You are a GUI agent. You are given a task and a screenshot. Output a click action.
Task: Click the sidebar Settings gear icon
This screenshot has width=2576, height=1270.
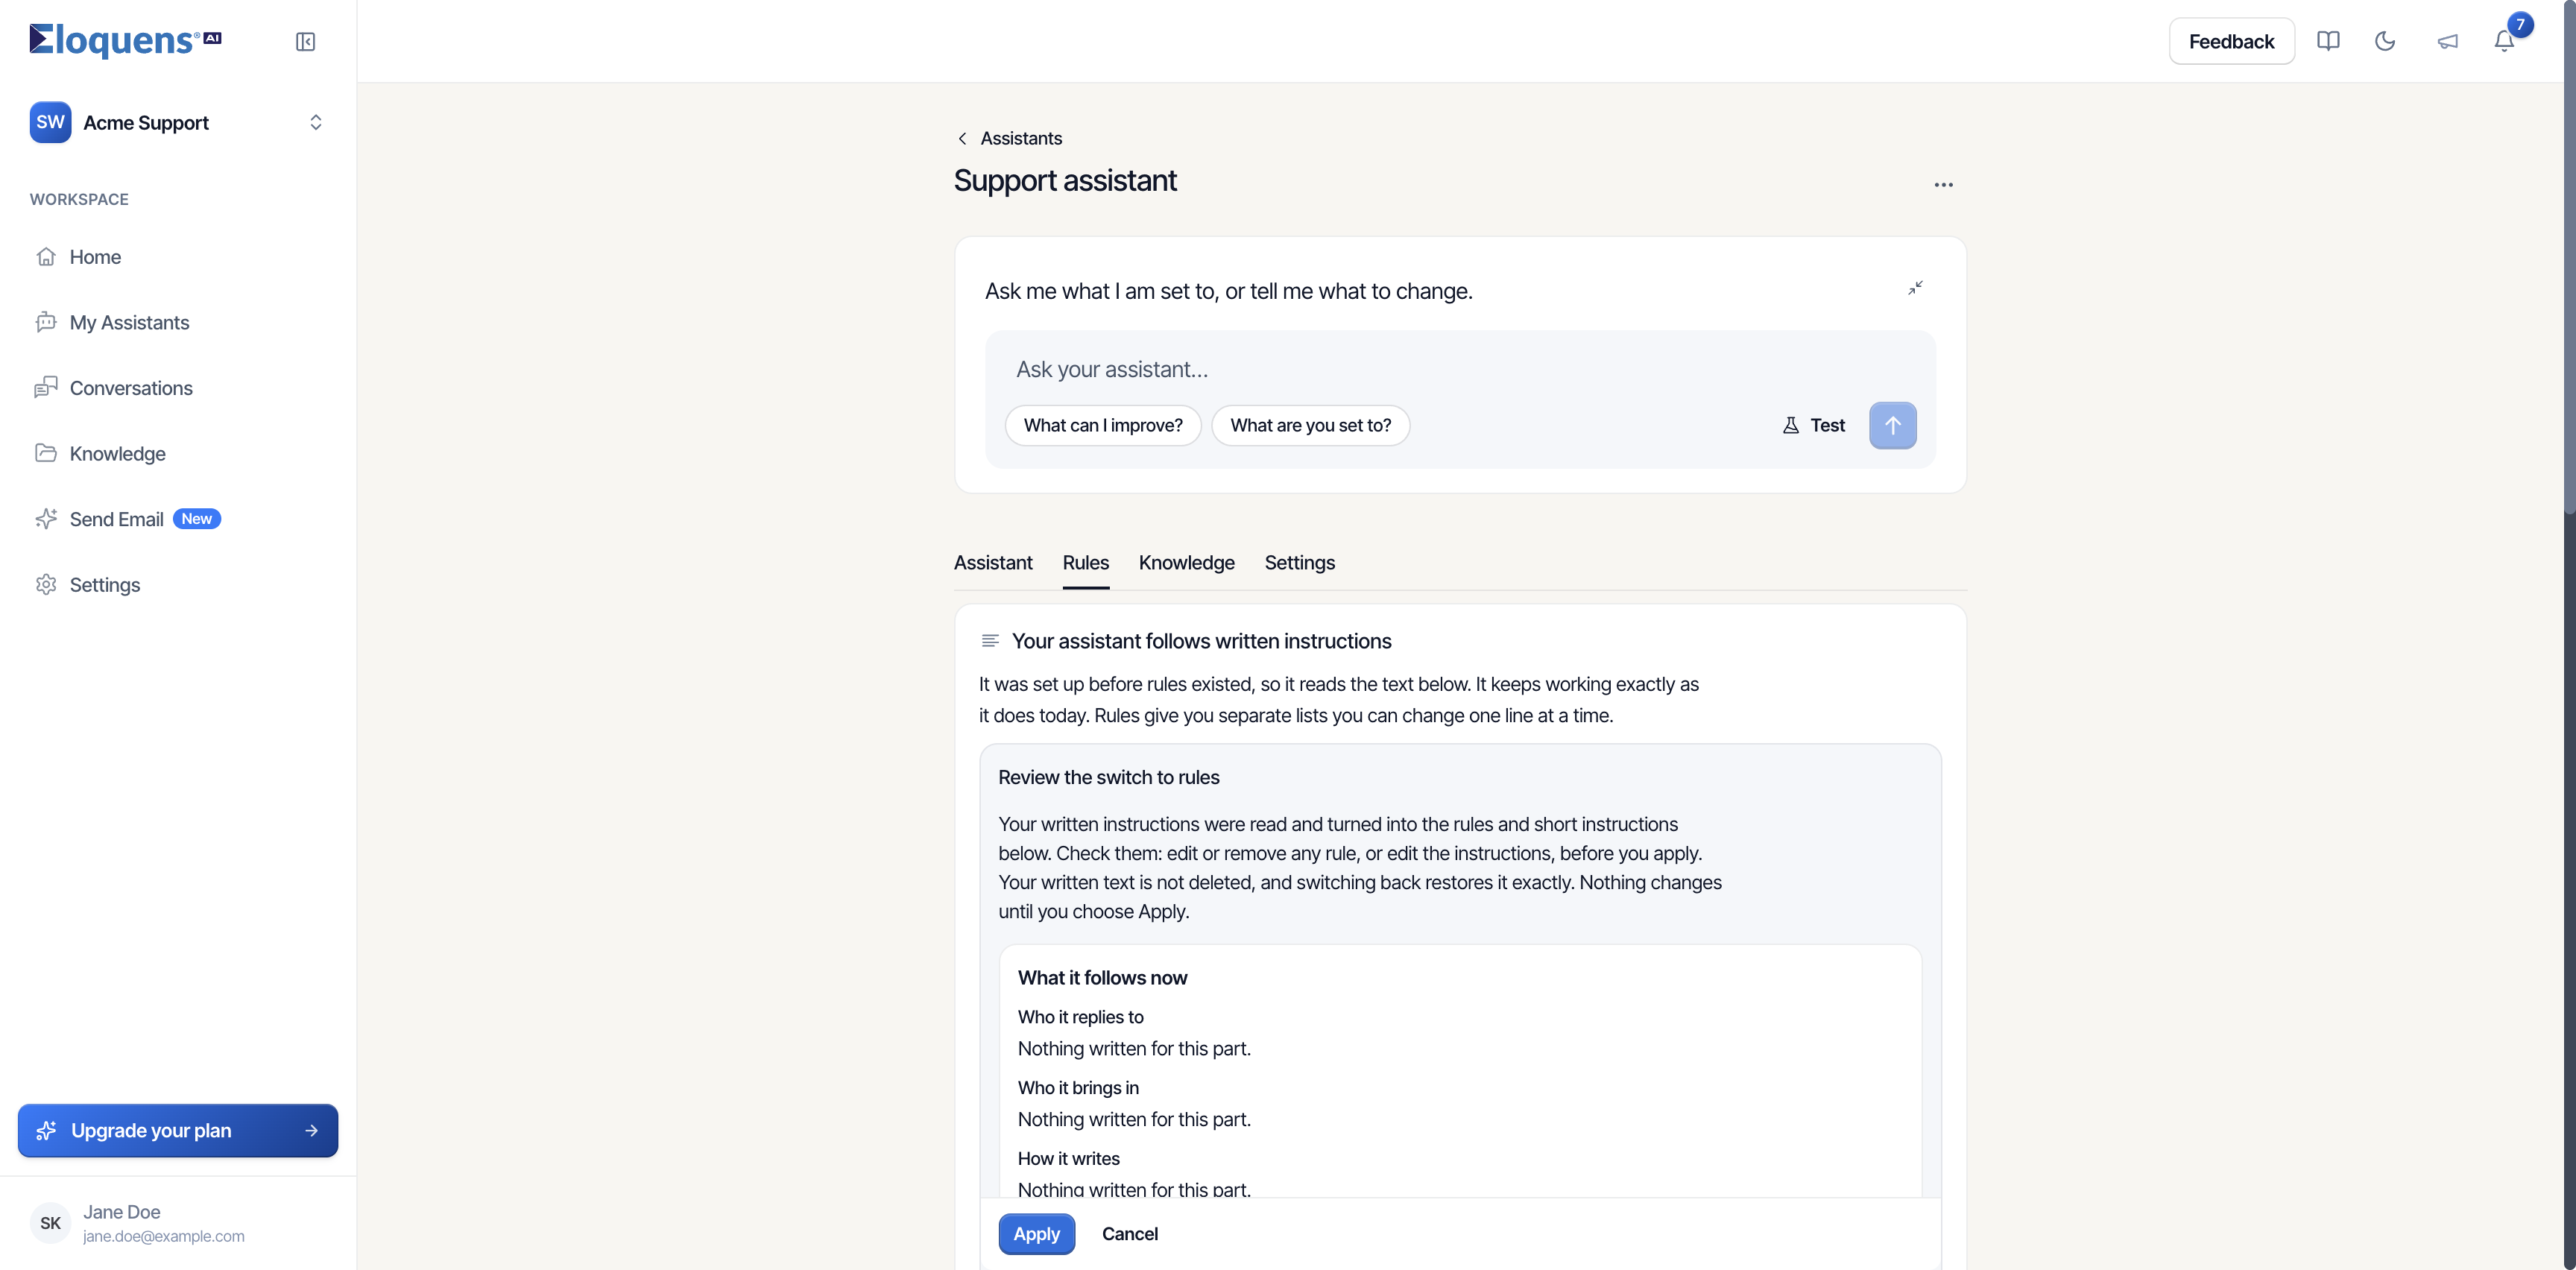pyautogui.click(x=46, y=585)
